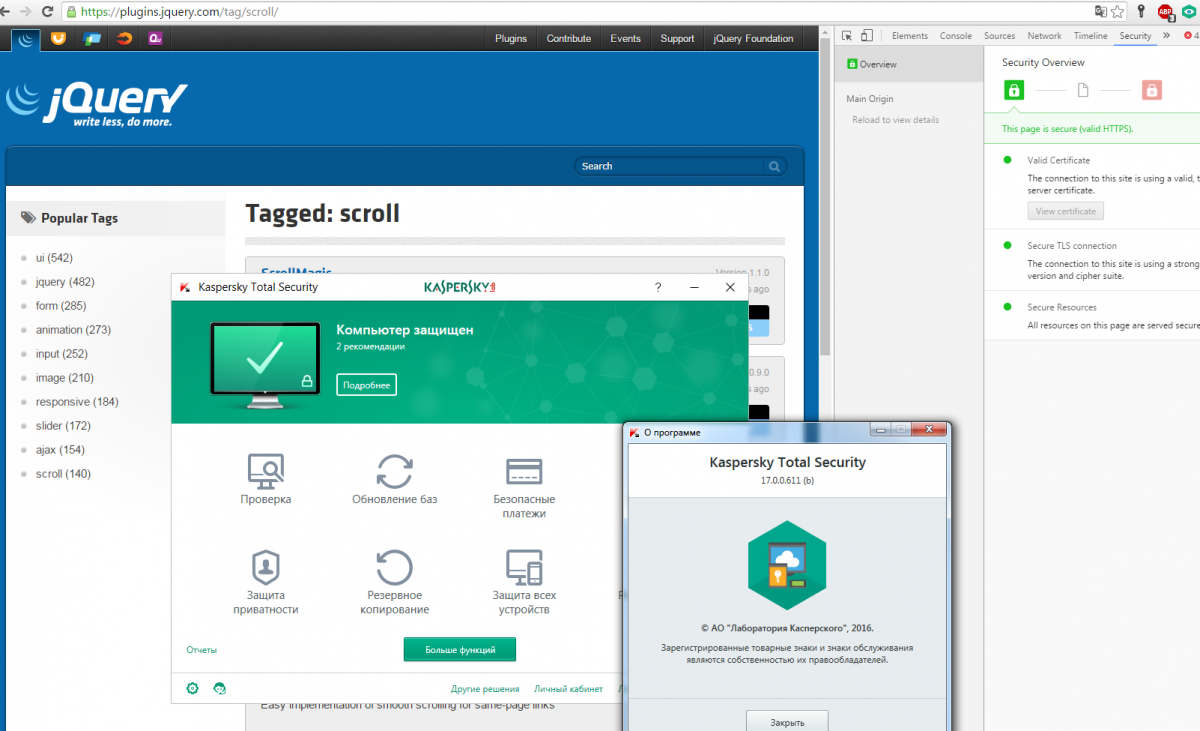Open the Contribute menu on jQuery site
Viewport: 1200px width, 731px height.
[x=569, y=39]
